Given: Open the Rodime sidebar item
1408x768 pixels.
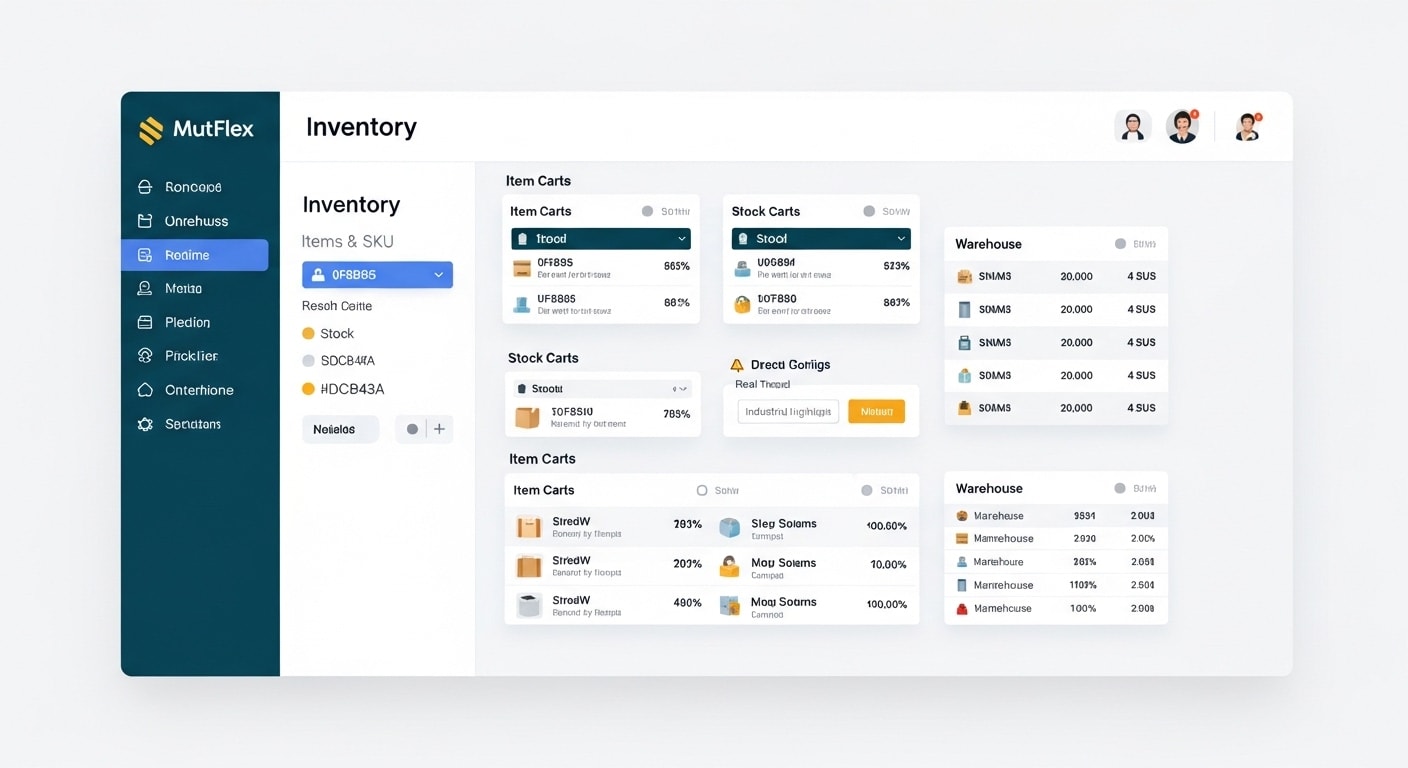Looking at the screenshot, I should 195,255.
